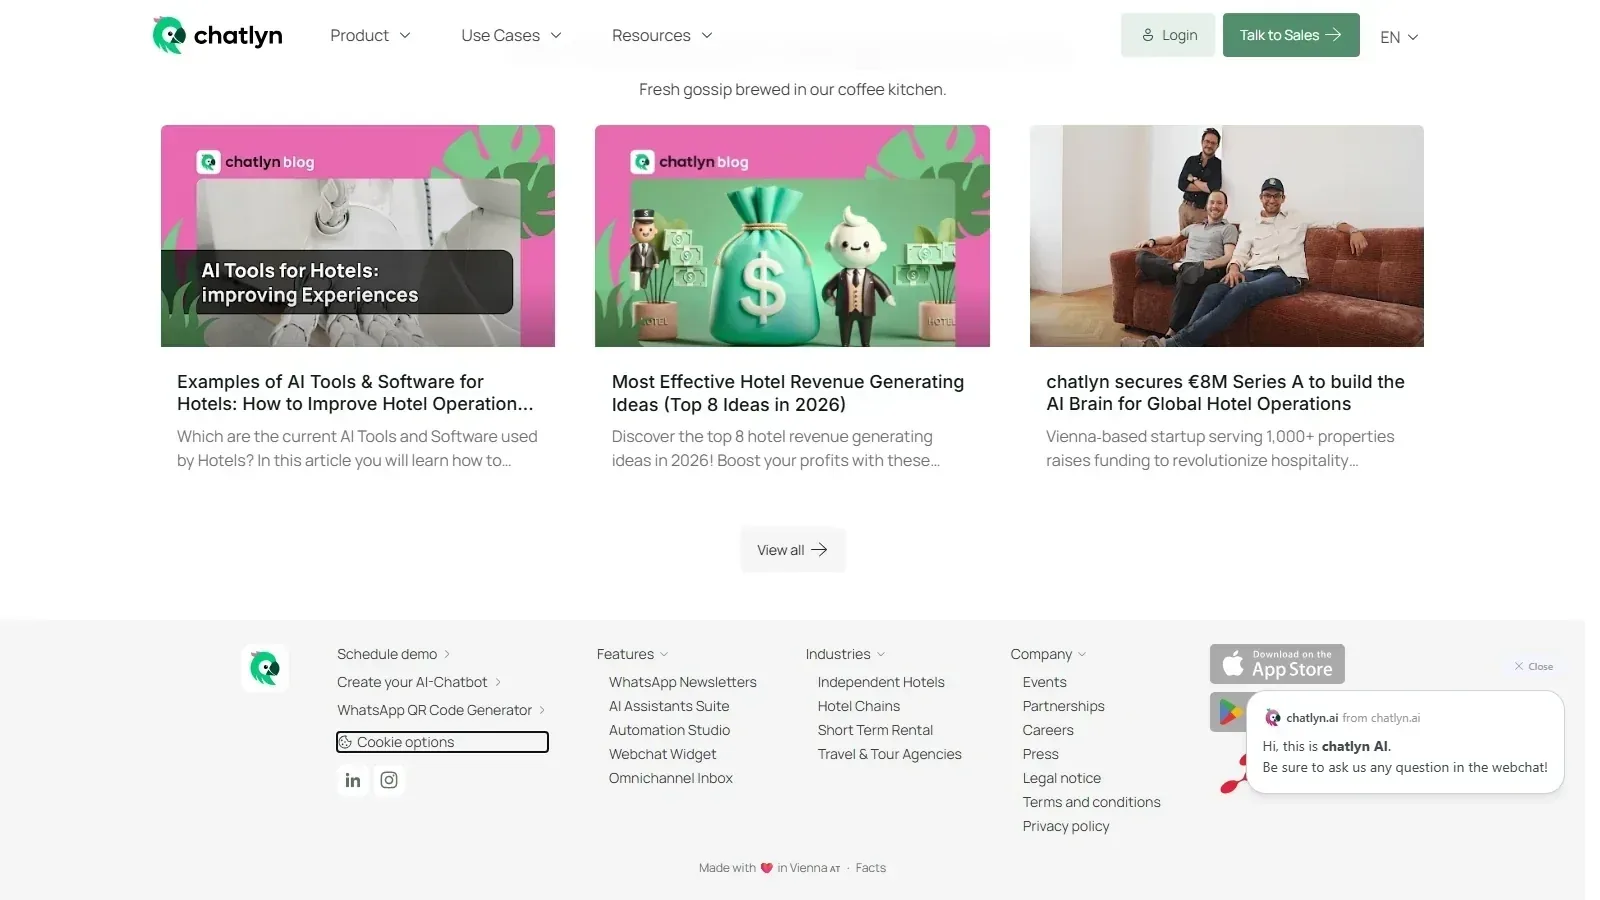This screenshot has height=900, width=1600.
Task: Open Hotel Revenue Generating Ideas thumbnail
Action: point(792,236)
